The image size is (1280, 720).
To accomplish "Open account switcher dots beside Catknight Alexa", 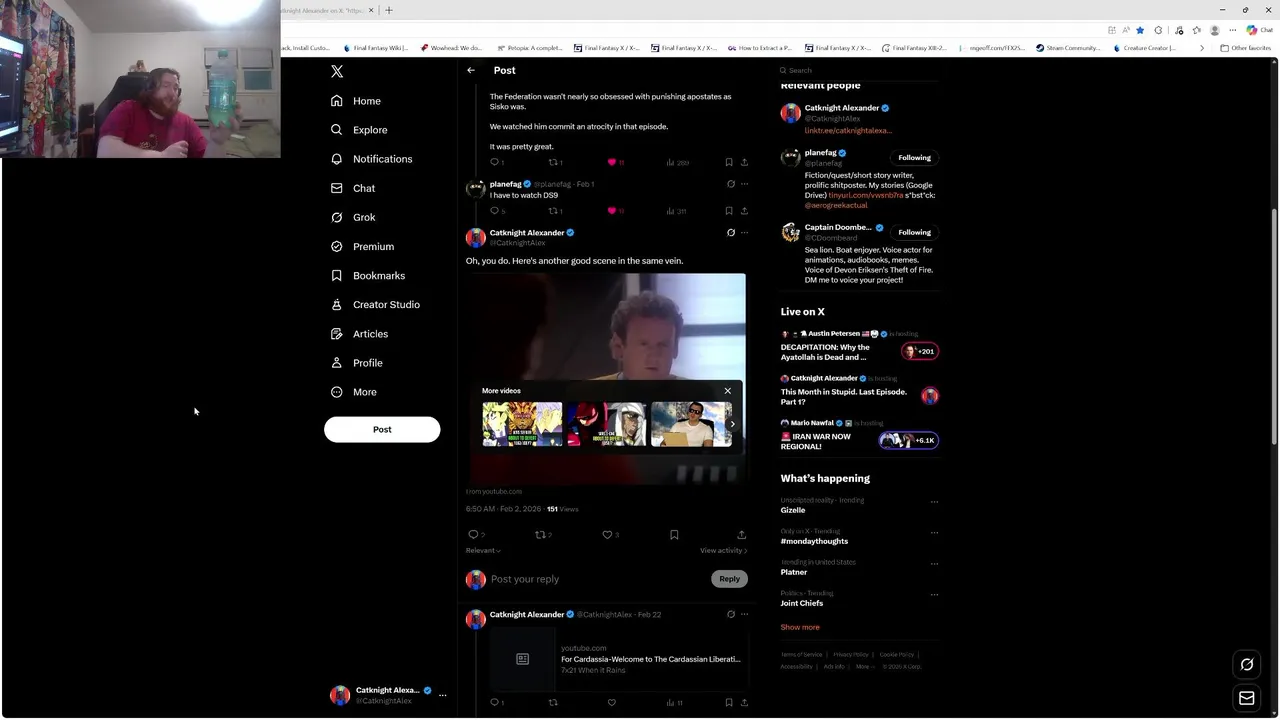I will pos(442,695).
